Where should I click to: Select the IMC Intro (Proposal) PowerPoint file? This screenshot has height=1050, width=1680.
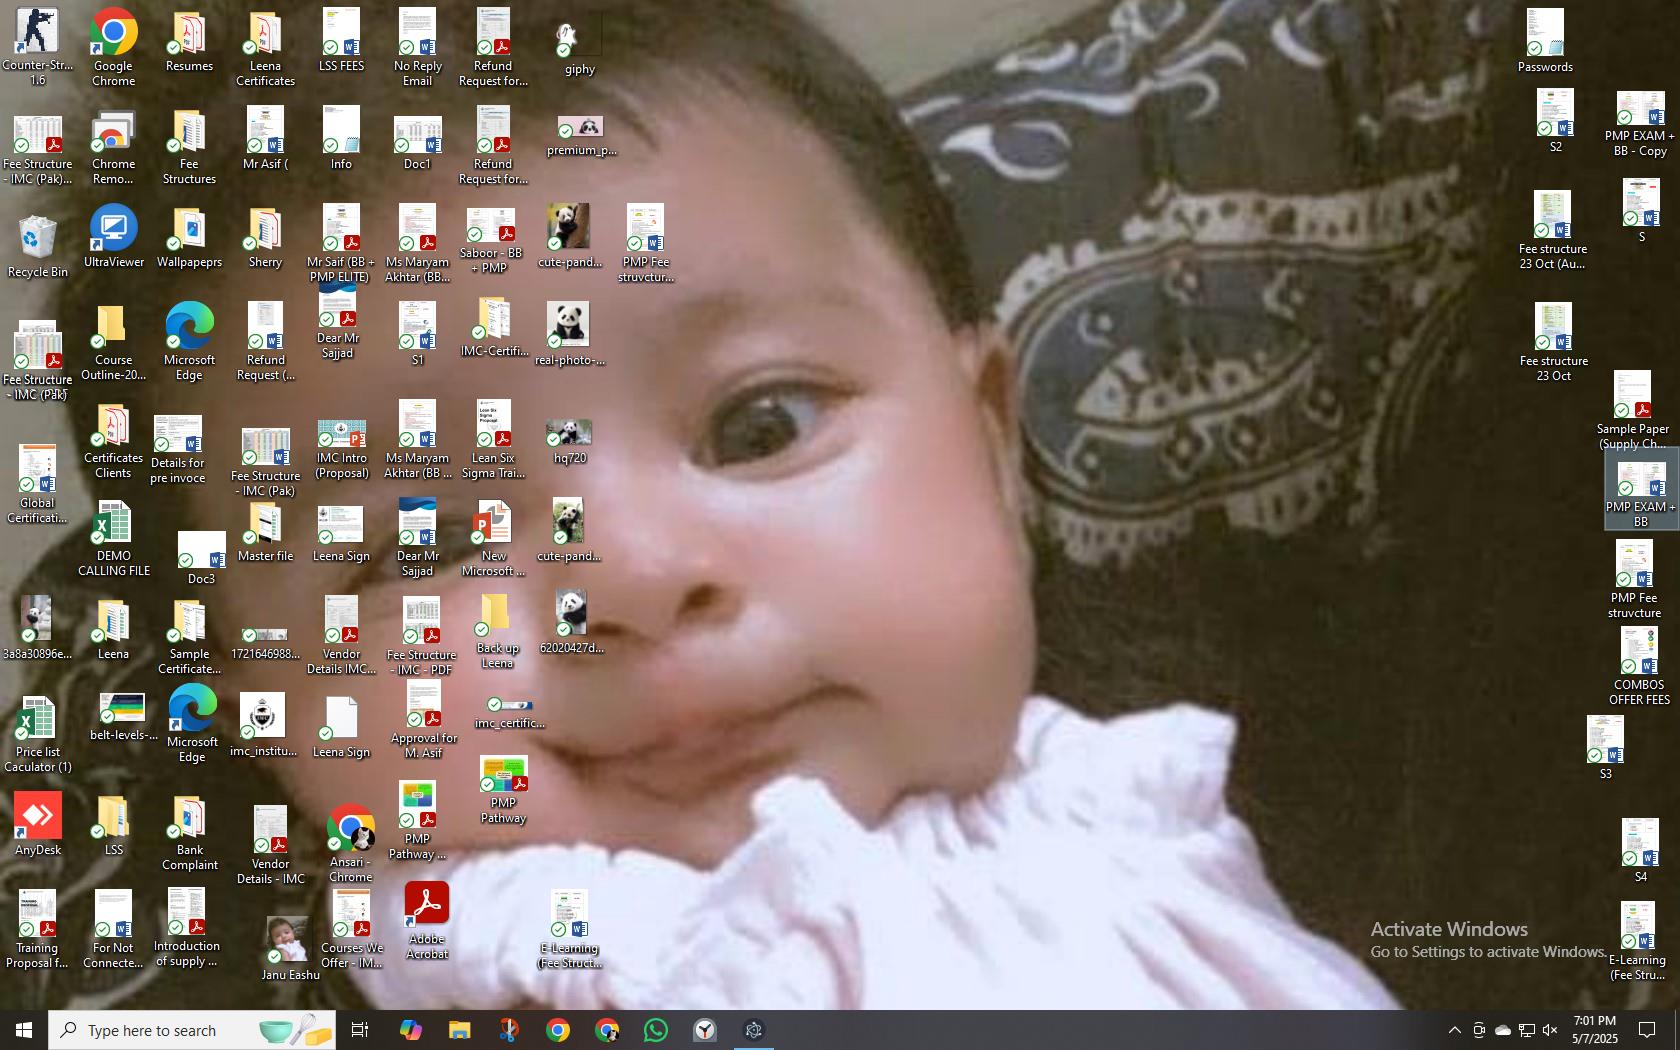[x=342, y=449]
